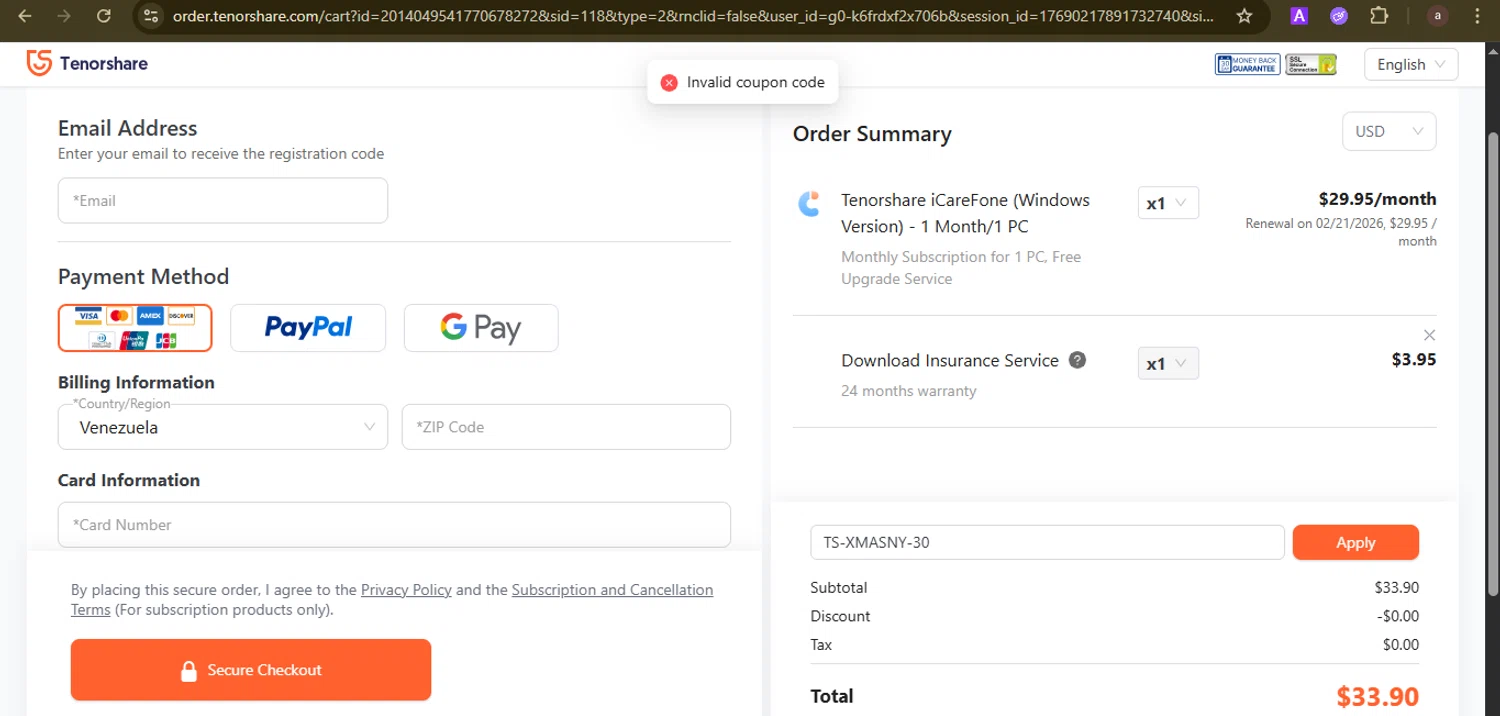Viewport: 1500px width, 716px height.
Task: Click the Renewal on 02/21/2026 text
Action: click(1341, 232)
